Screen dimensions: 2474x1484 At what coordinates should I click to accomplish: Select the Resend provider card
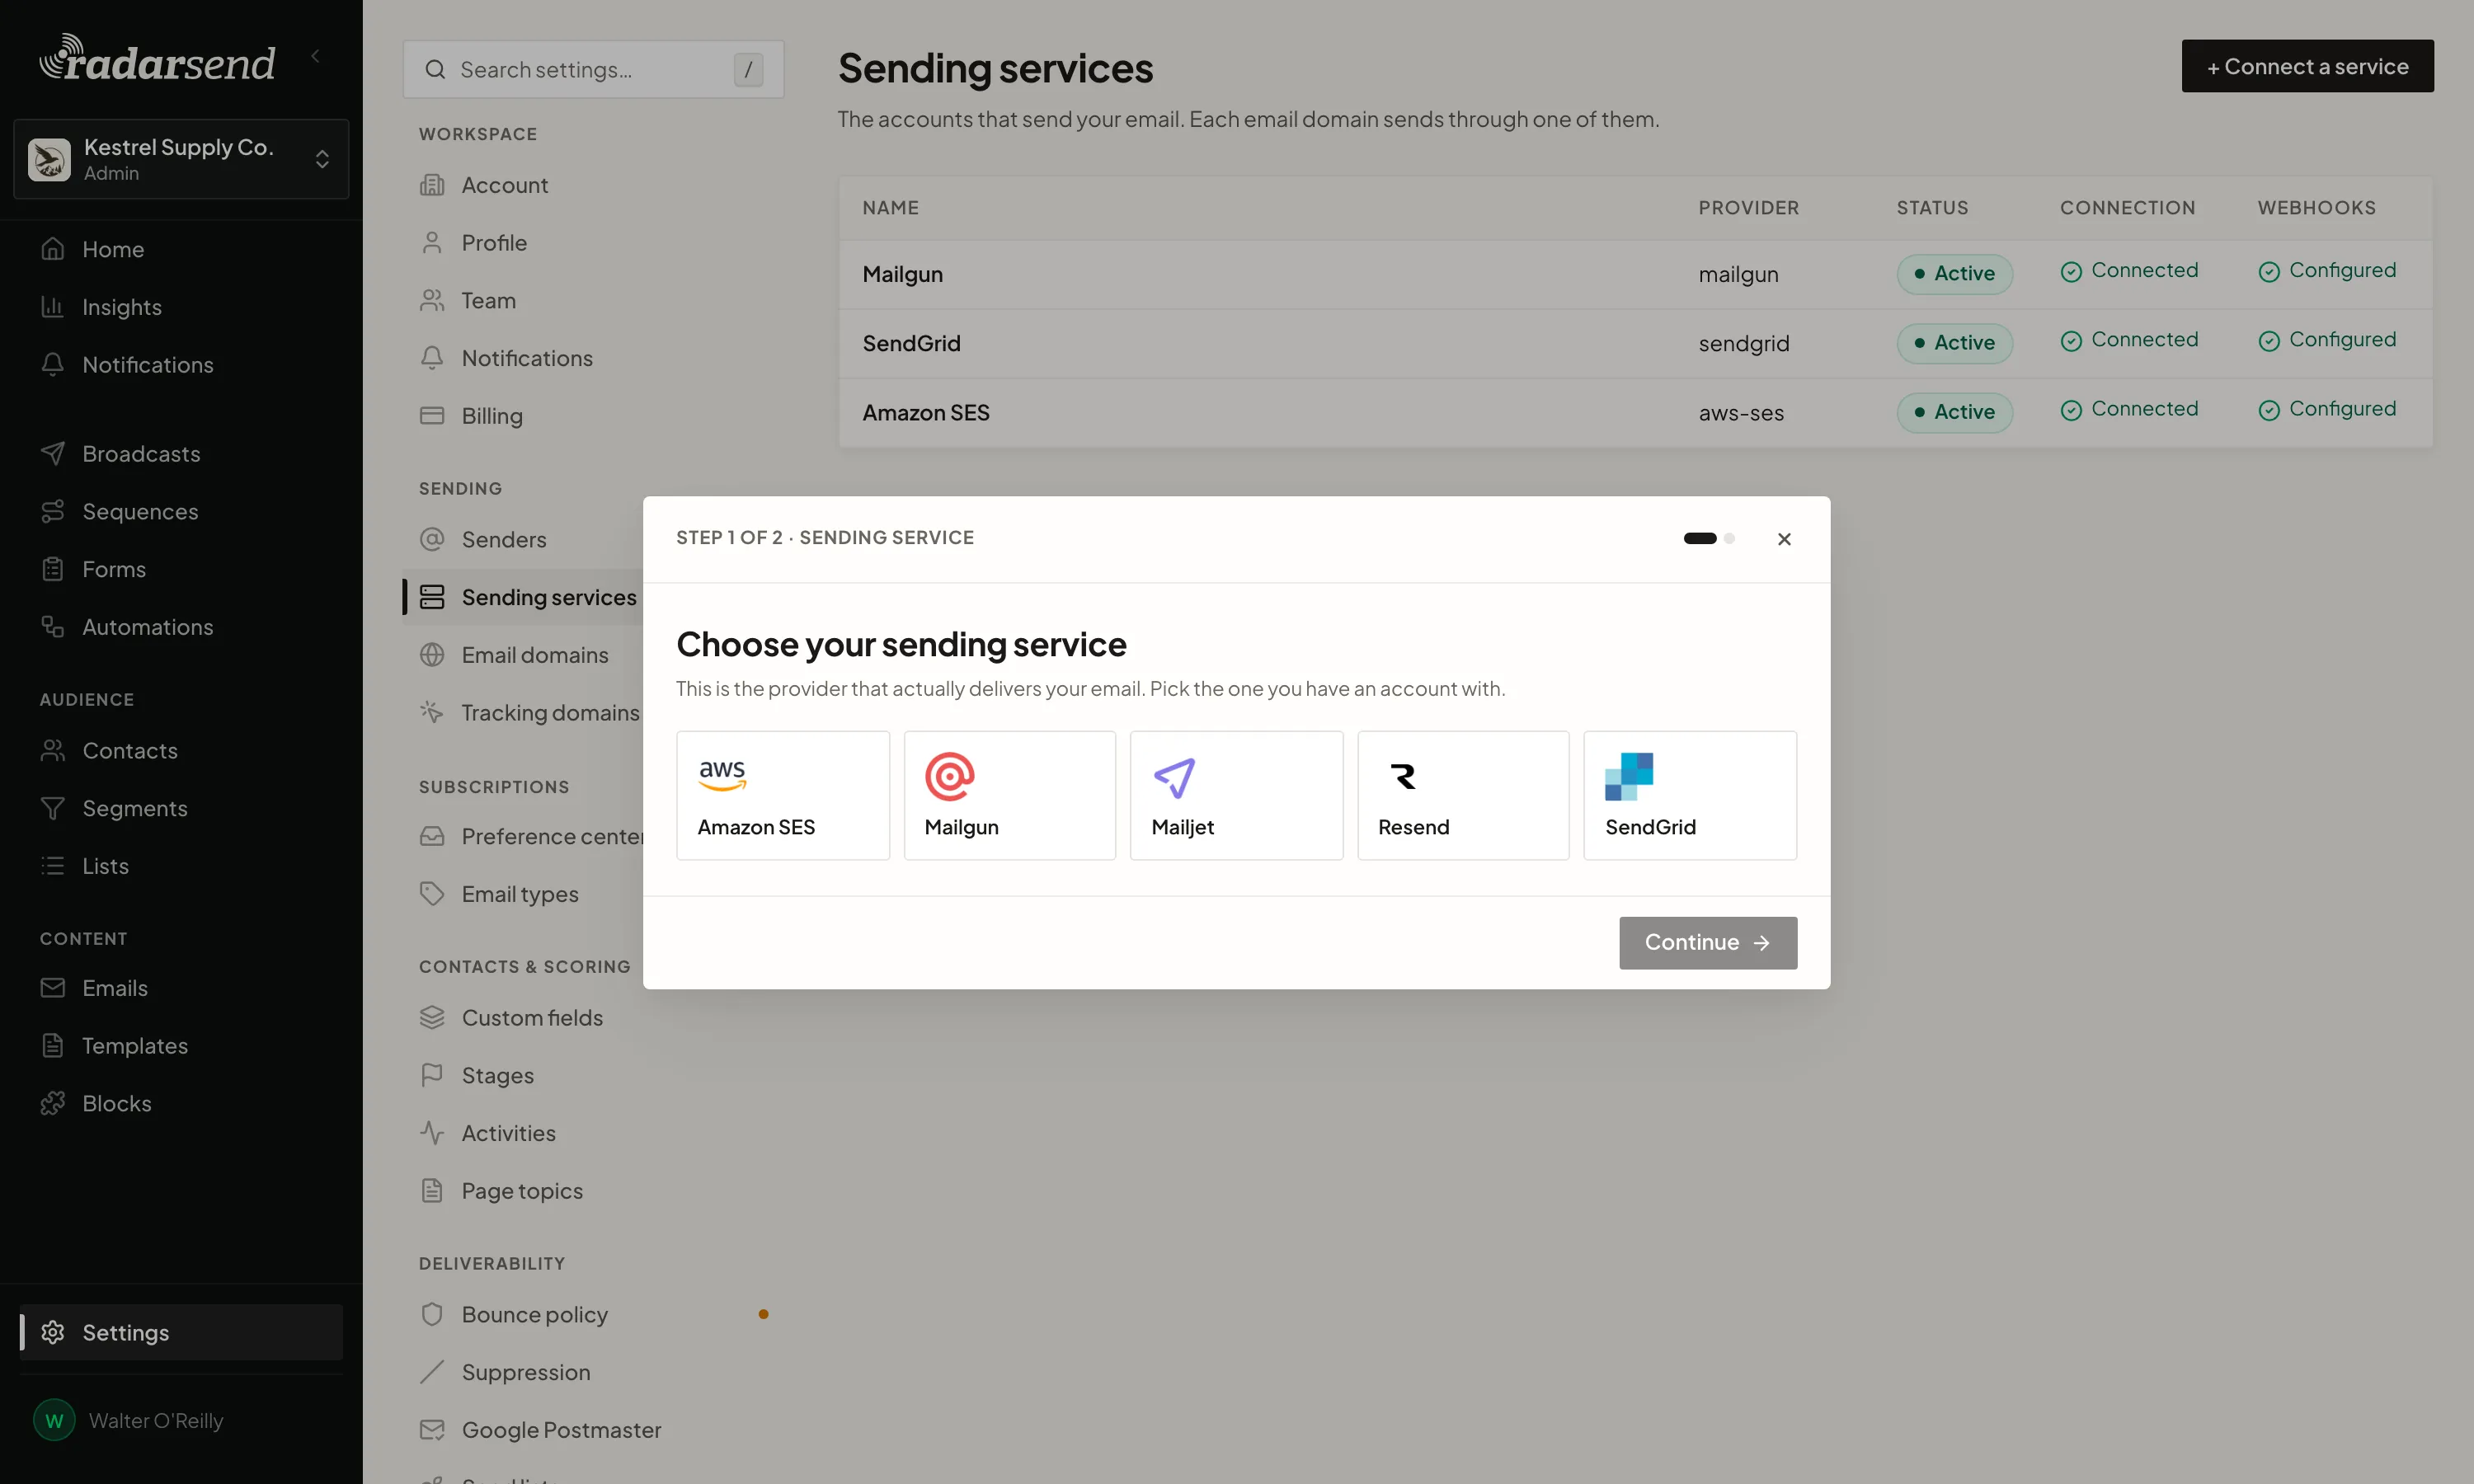coord(1463,795)
